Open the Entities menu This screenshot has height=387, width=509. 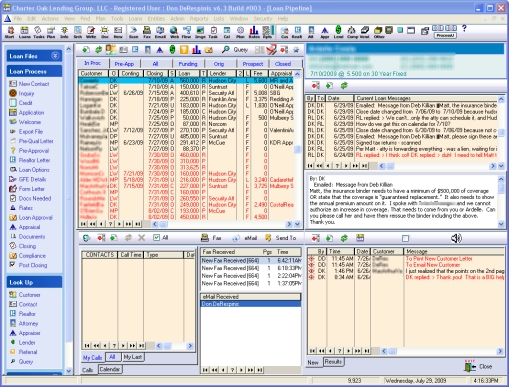156,19
